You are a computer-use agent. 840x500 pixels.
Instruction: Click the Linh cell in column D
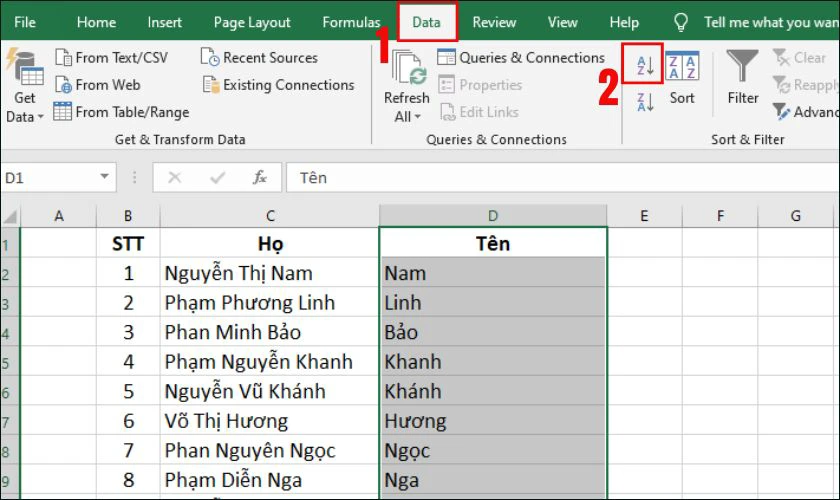pyautogui.click(x=493, y=302)
